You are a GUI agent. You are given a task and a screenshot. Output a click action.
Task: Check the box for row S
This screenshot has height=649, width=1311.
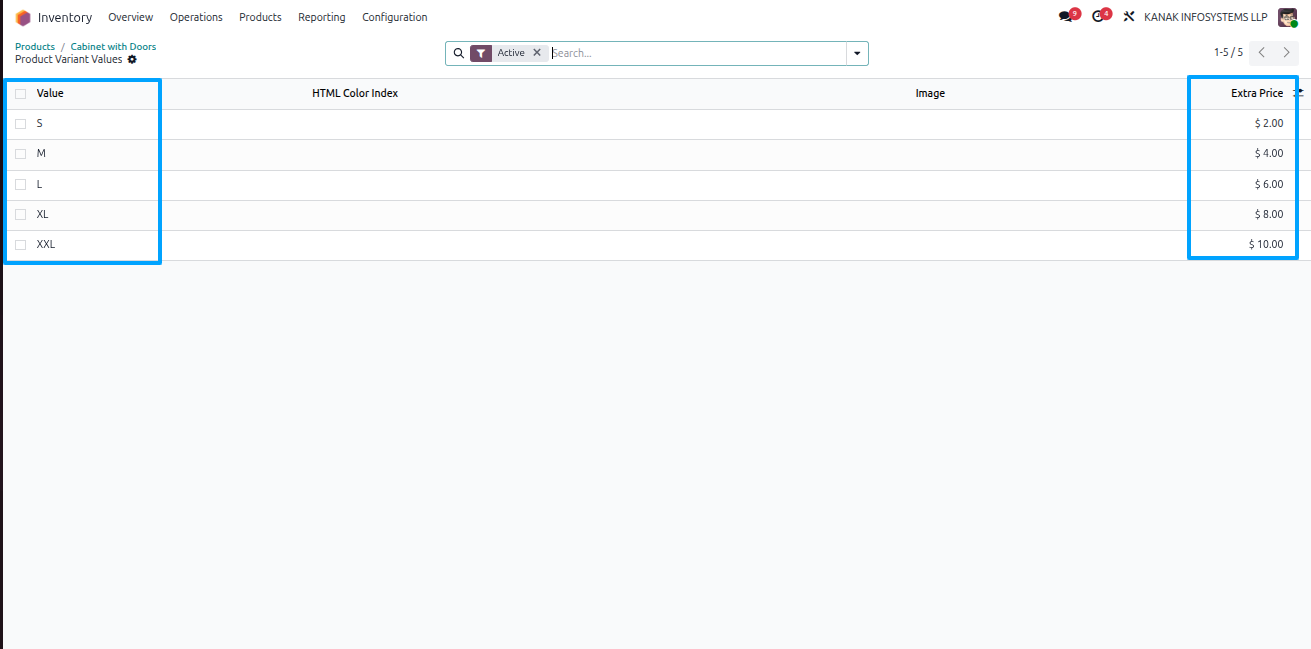(x=20, y=124)
